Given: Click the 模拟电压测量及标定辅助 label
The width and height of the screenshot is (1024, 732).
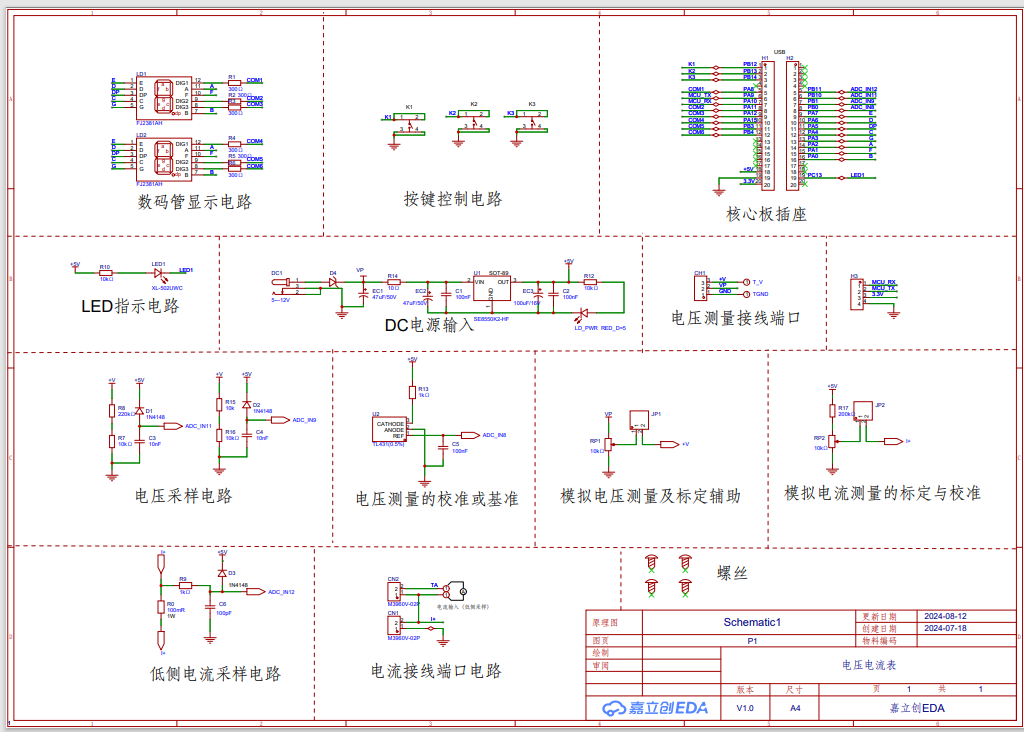Looking at the screenshot, I should [650, 496].
